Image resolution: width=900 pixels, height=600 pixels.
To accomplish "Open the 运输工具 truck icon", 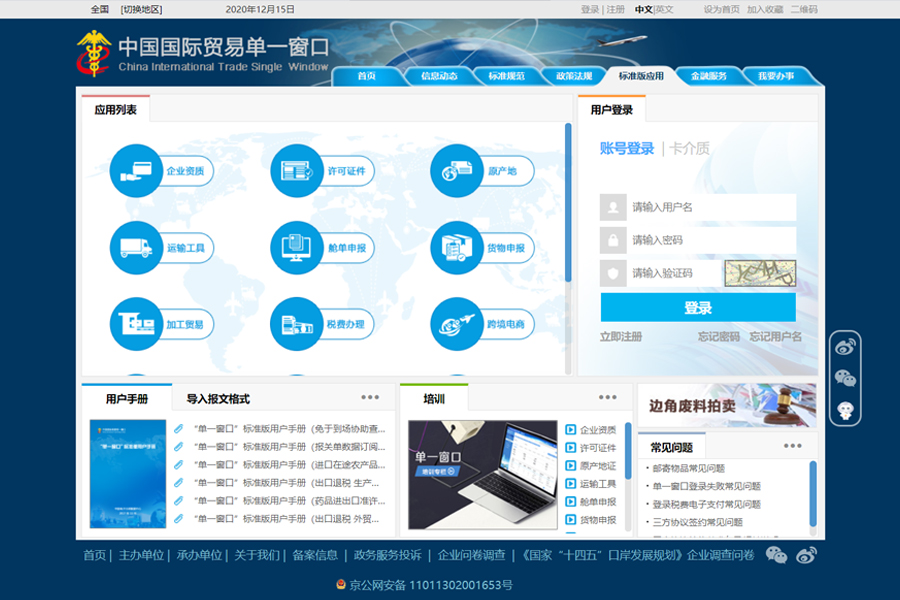I will point(136,247).
